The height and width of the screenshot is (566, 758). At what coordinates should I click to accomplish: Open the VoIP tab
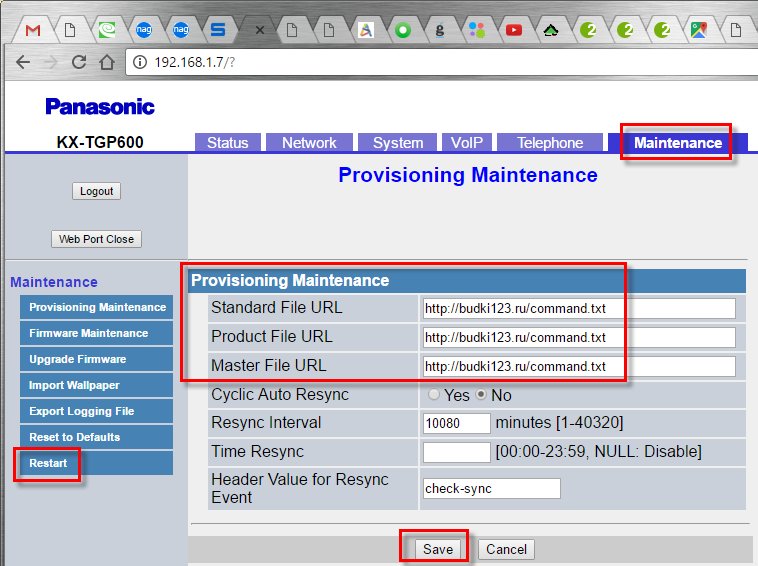tap(466, 143)
